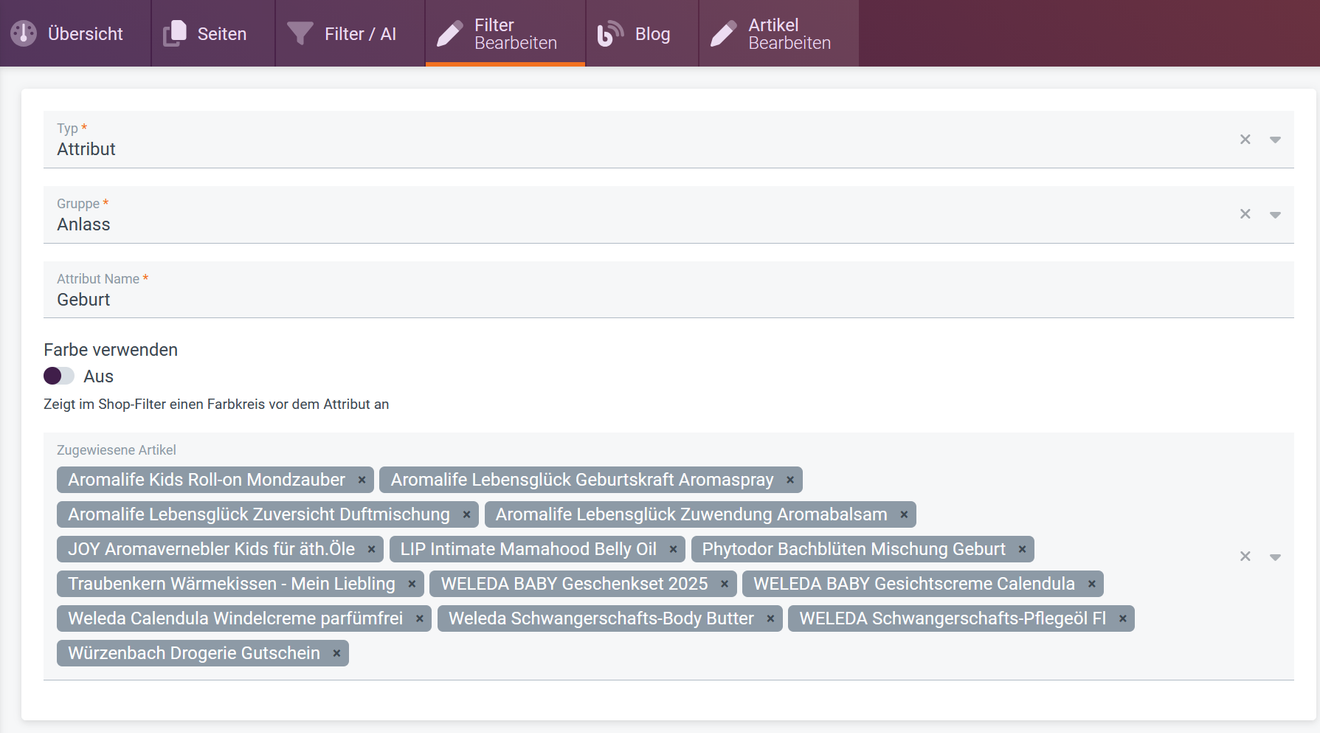The width and height of the screenshot is (1320, 733).
Task: Remove Aromalife Lebensglück Zuwendung Aromabalsam chip
Action: (x=904, y=515)
